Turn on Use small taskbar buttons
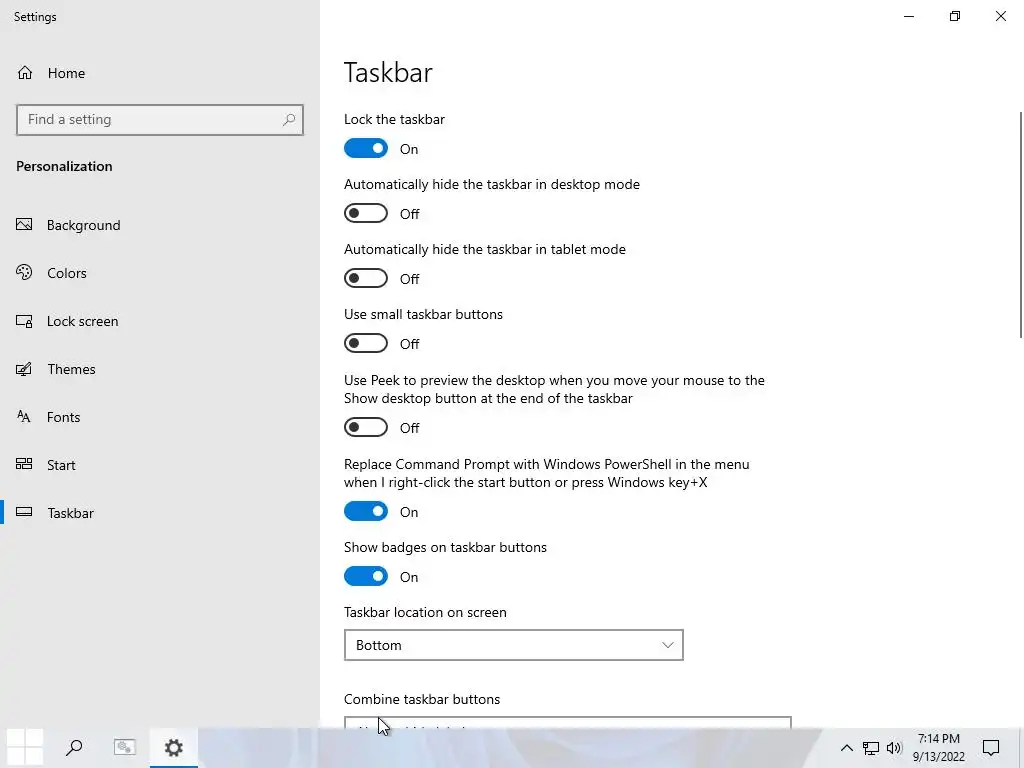The image size is (1024, 768). (366, 344)
